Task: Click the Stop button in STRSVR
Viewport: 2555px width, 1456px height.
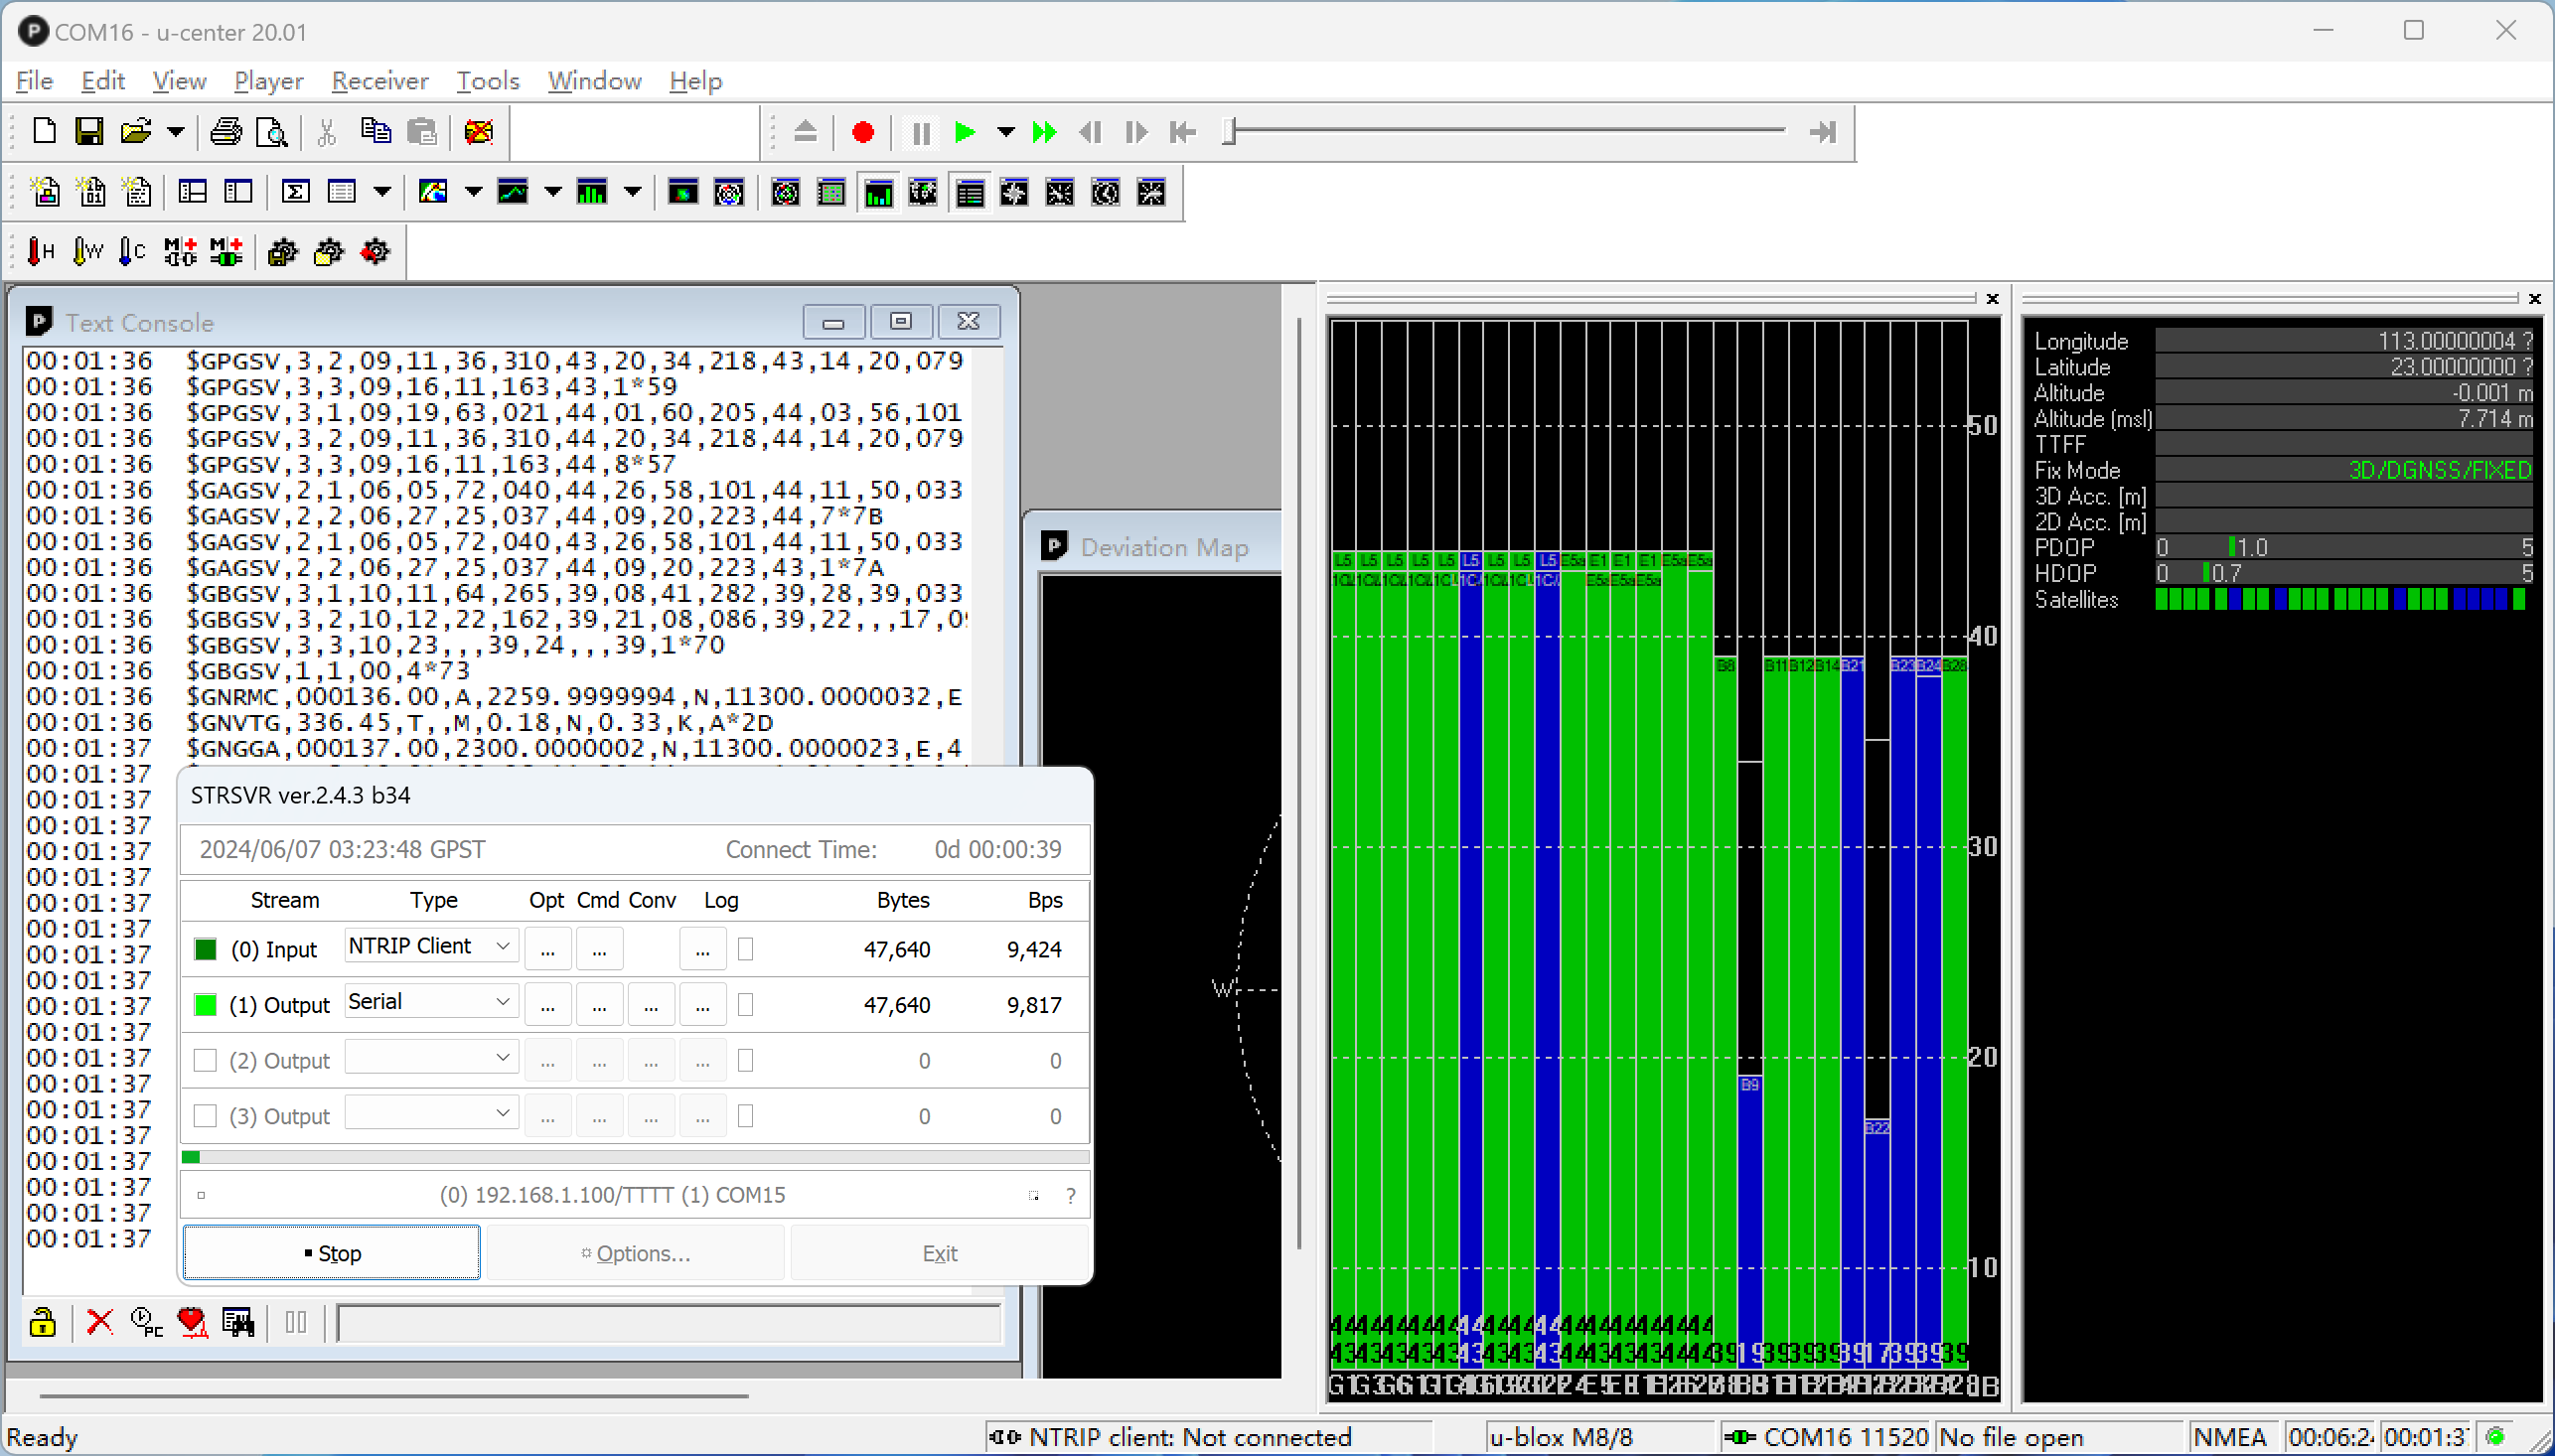Action: pyautogui.click(x=332, y=1253)
